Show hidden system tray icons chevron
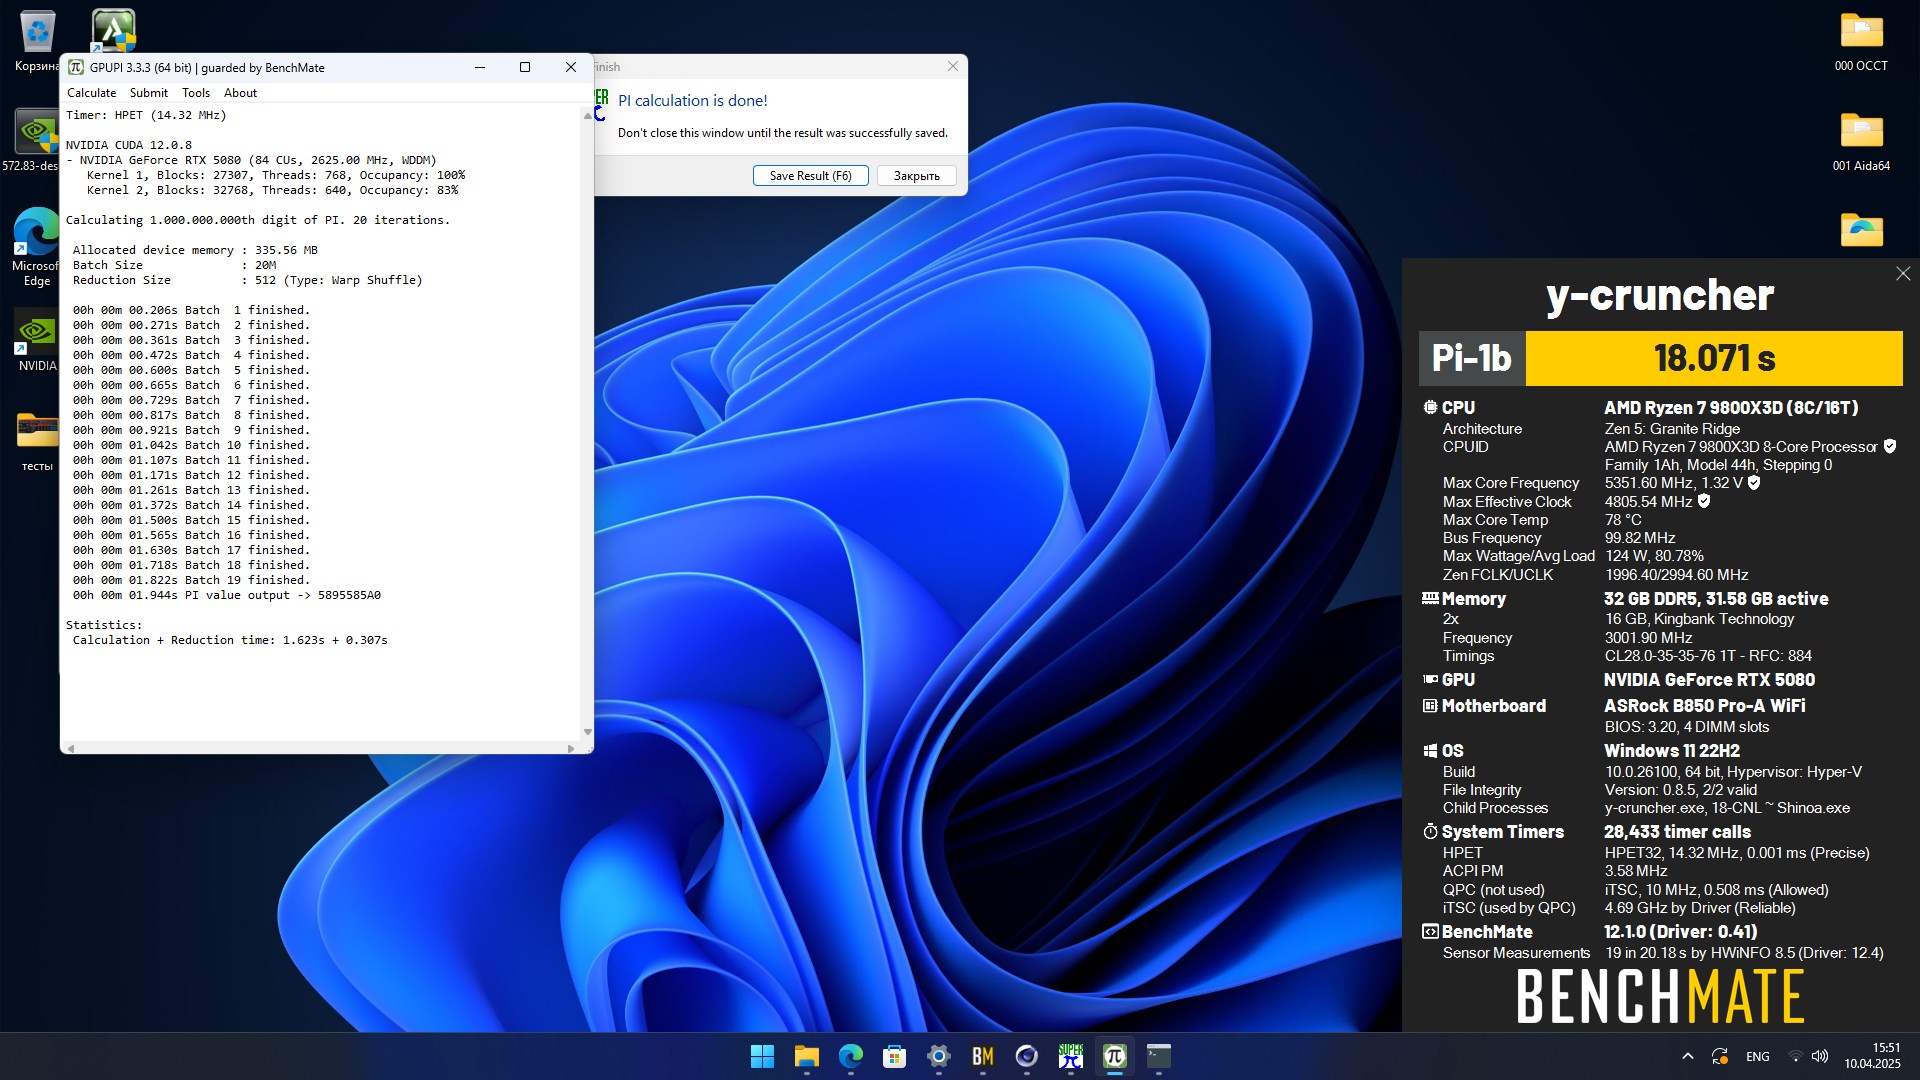 pyautogui.click(x=1687, y=1056)
